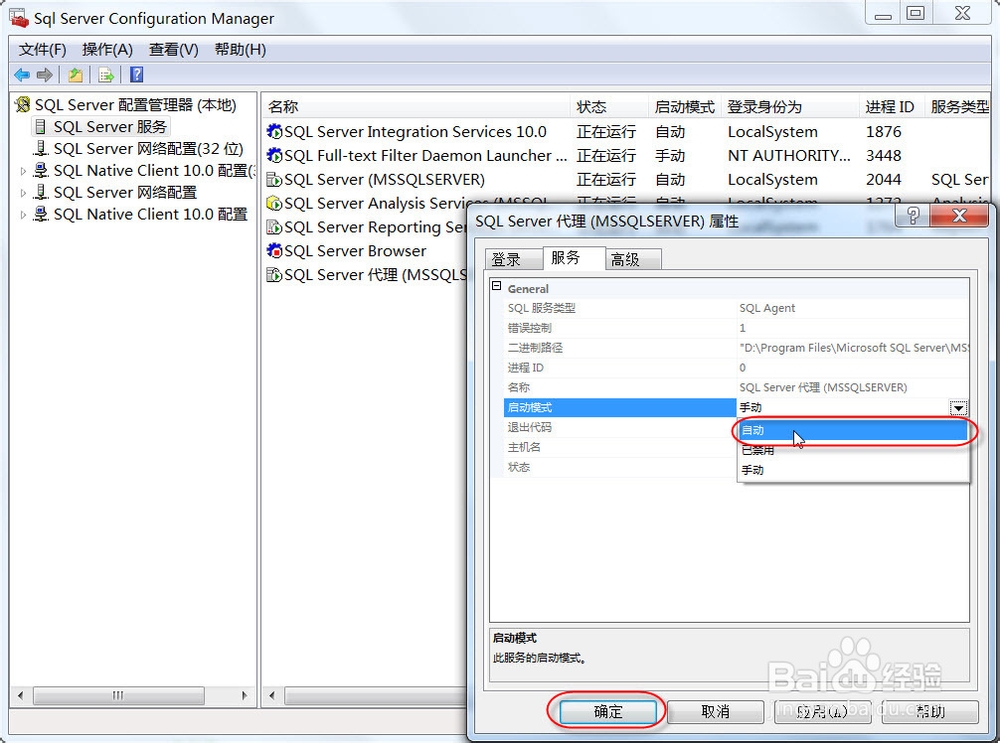Select the 主机名 property row
The height and width of the screenshot is (743, 1000).
[619, 447]
